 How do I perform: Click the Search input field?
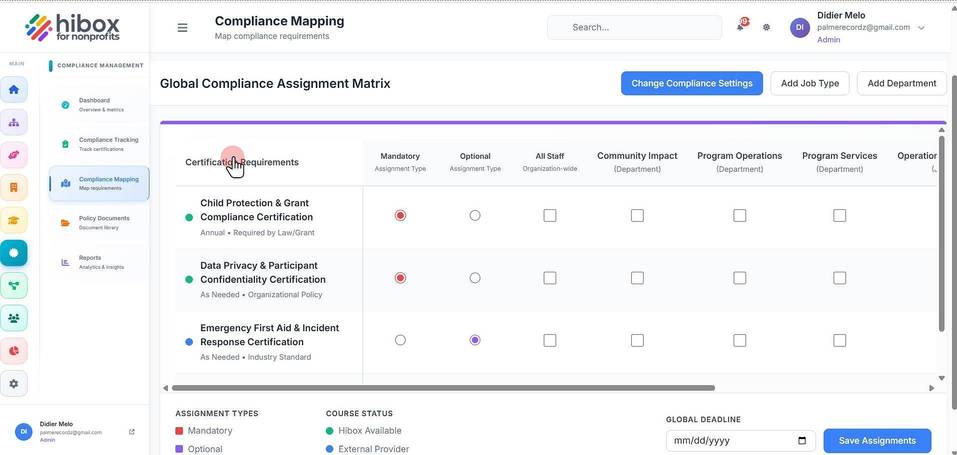[634, 27]
